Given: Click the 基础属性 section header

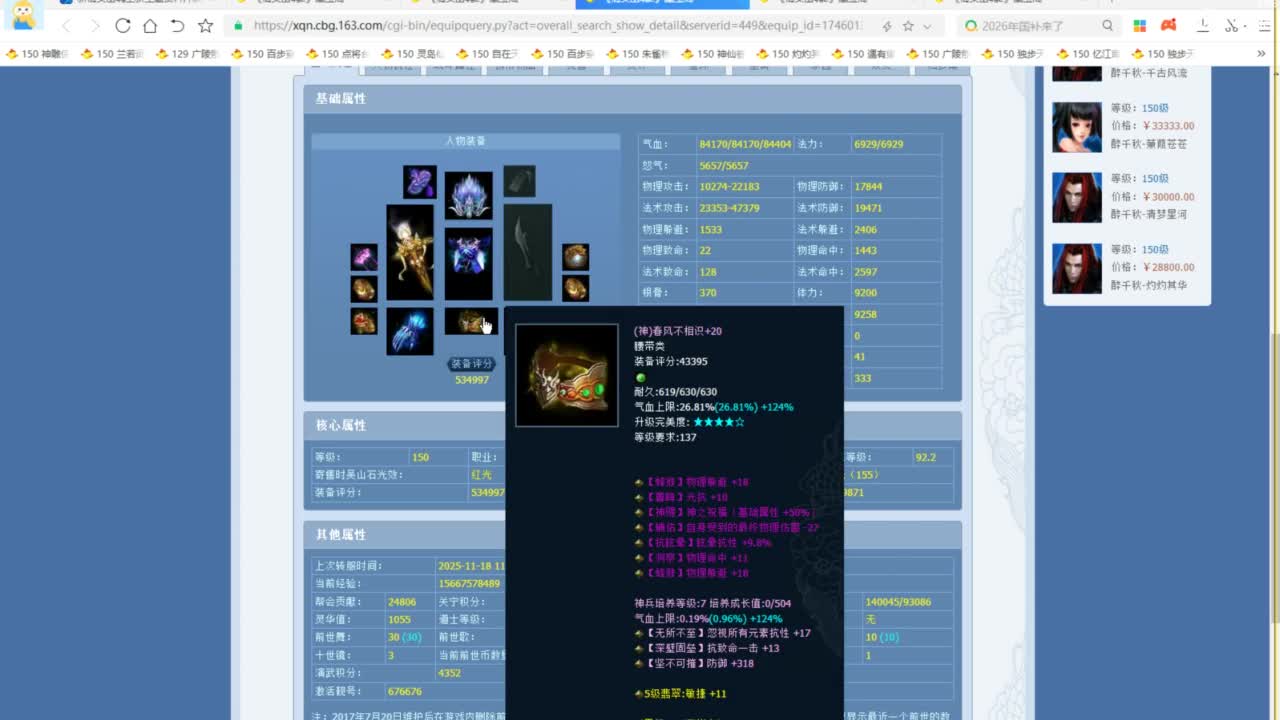Looking at the screenshot, I should [x=633, y=99].
